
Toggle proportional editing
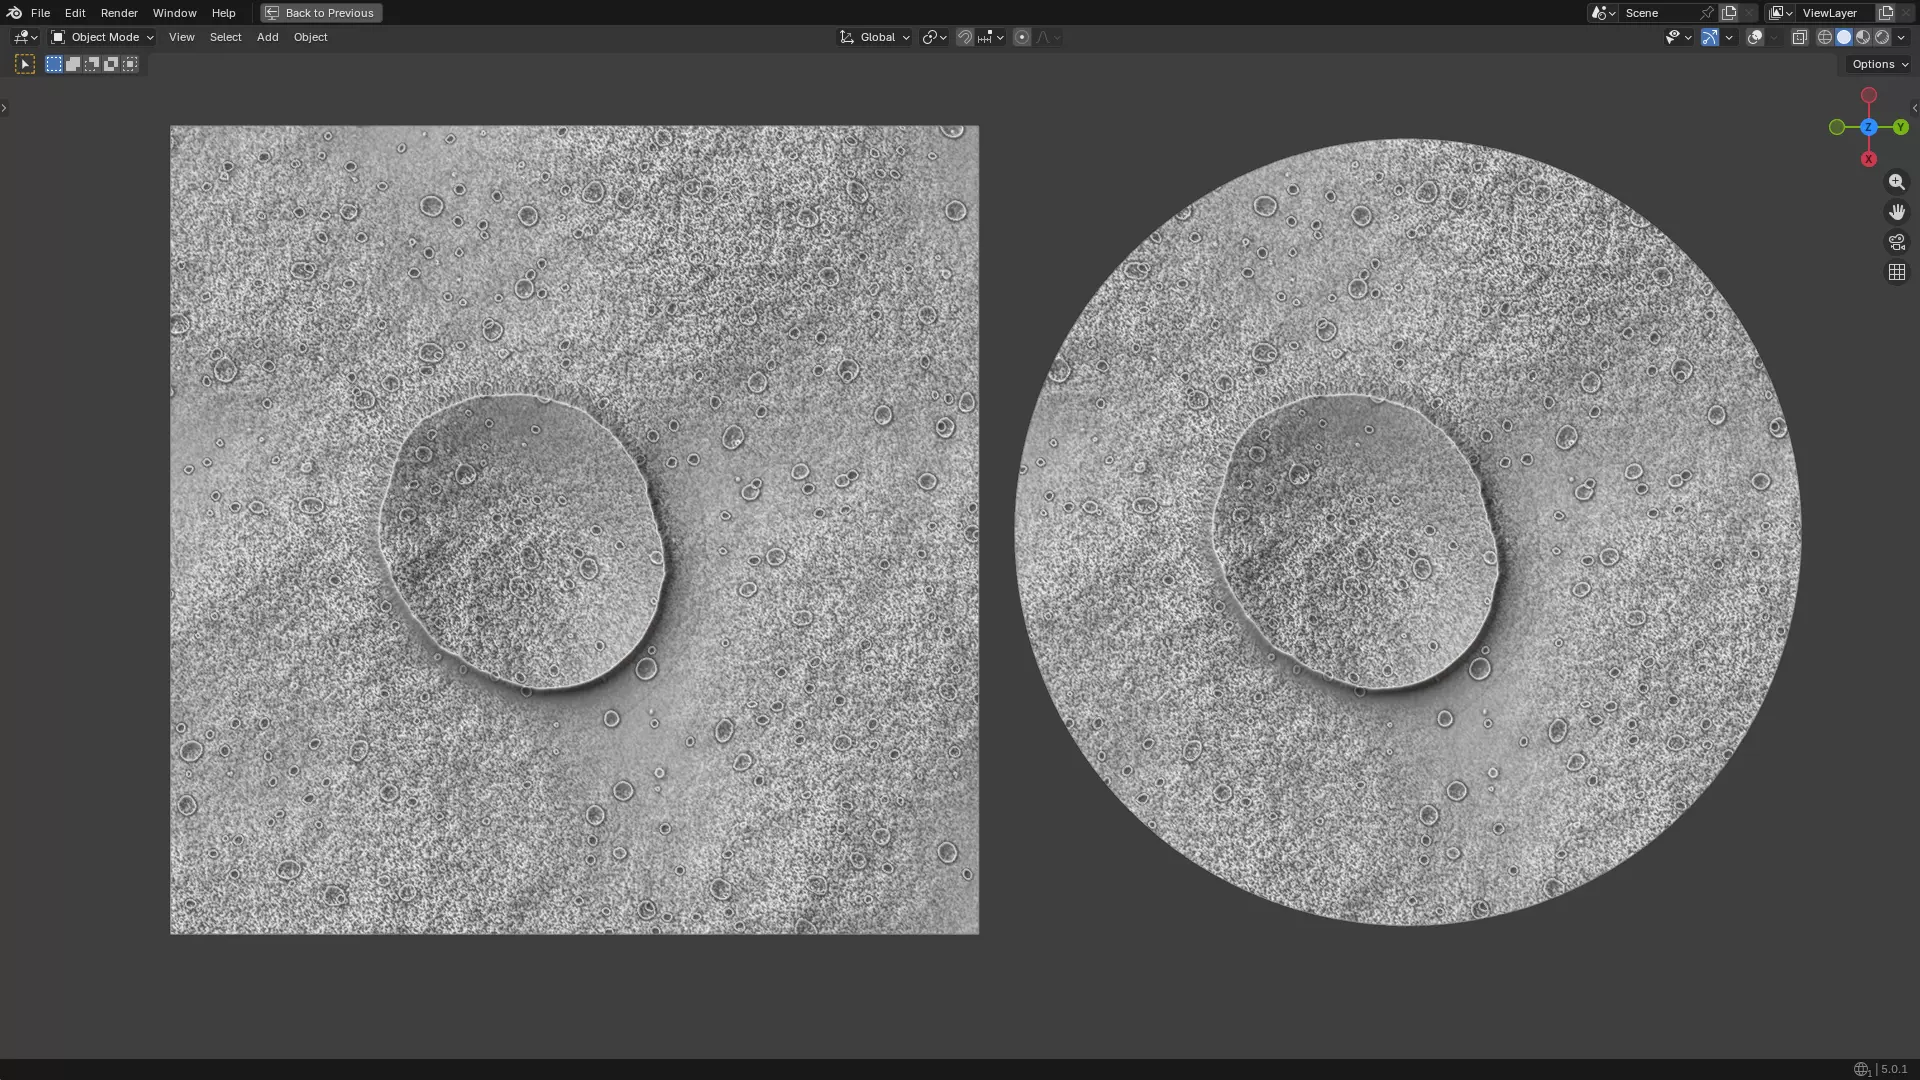pos(1021,37)
